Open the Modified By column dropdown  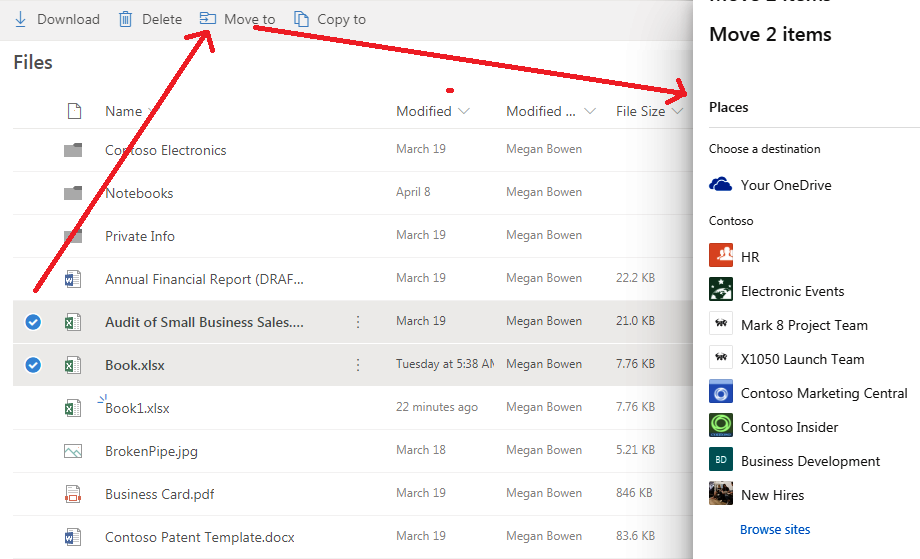(590, 111)
